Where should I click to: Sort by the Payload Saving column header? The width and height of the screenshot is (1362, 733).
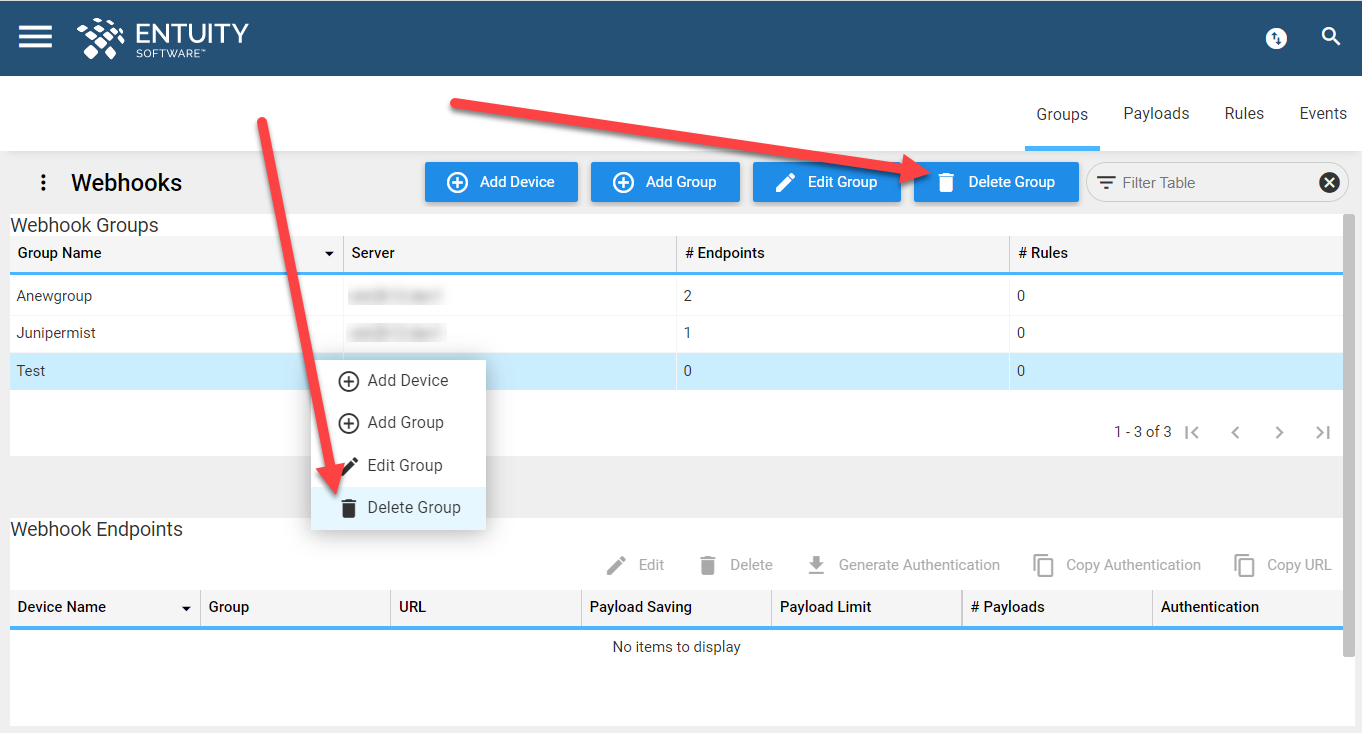click(676, 607)
